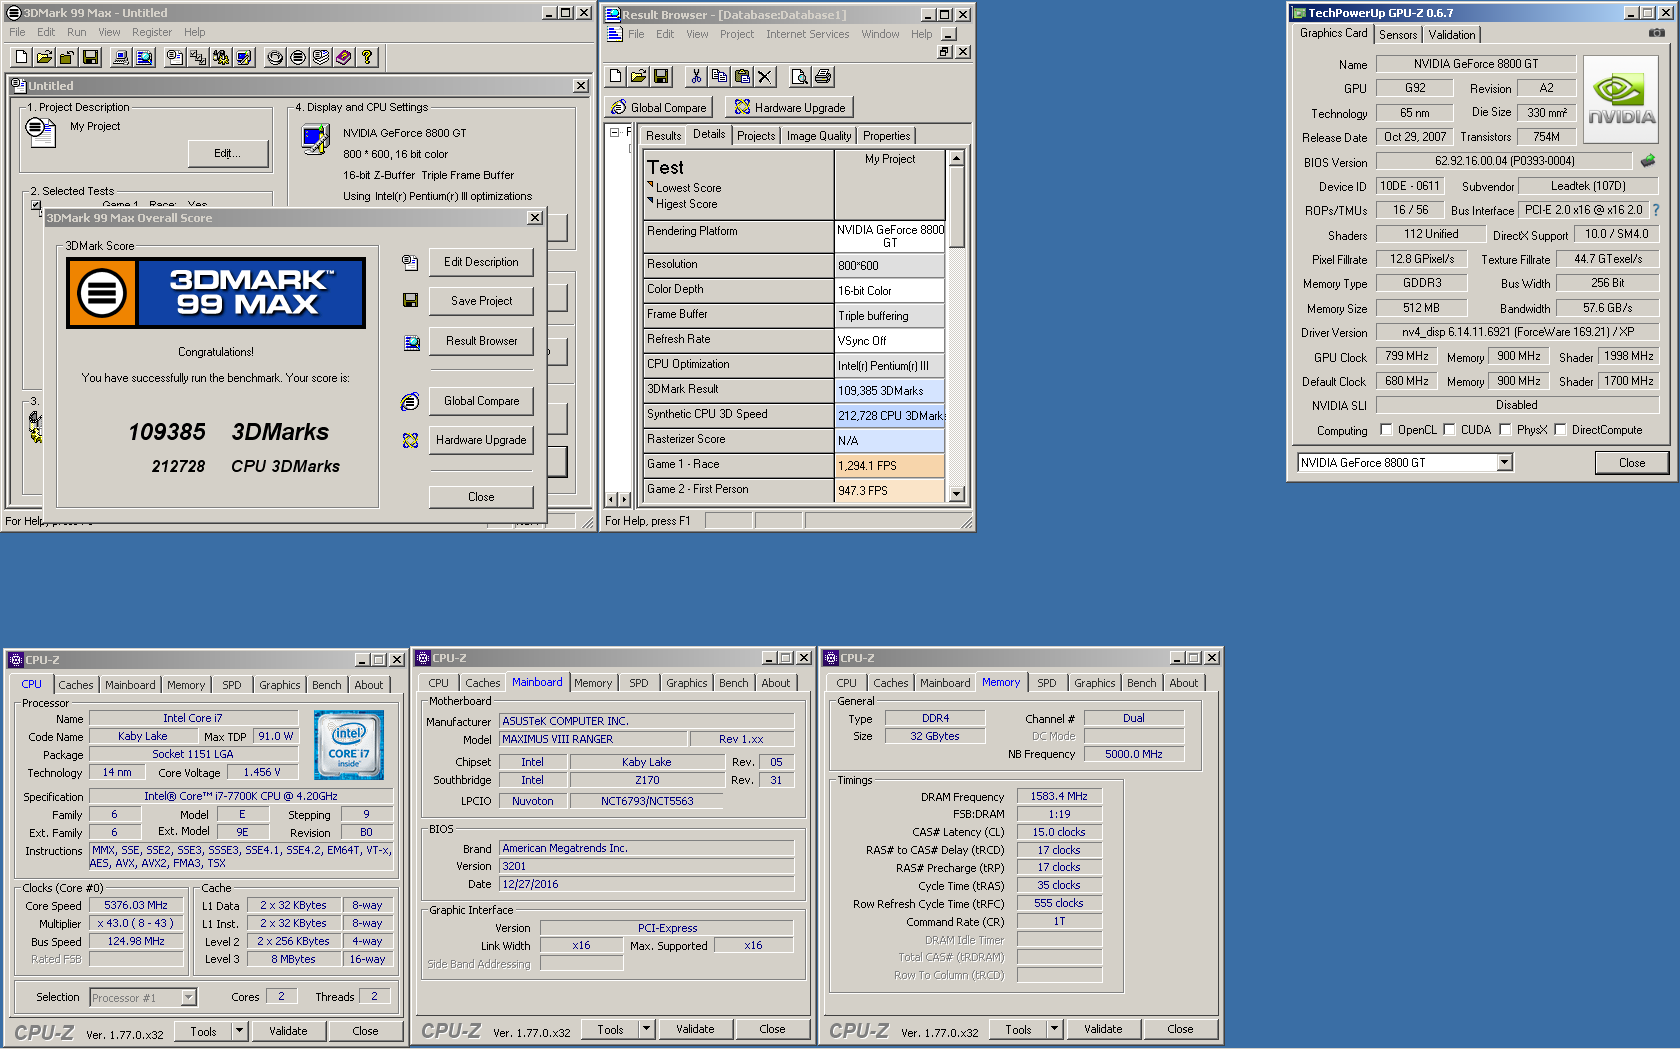Viewport: 1680px width, 1050px height.
Task: Close the 3DMark 99 Max Overall Score dialog
Action: pyautogui.click(x=535, y=218)
